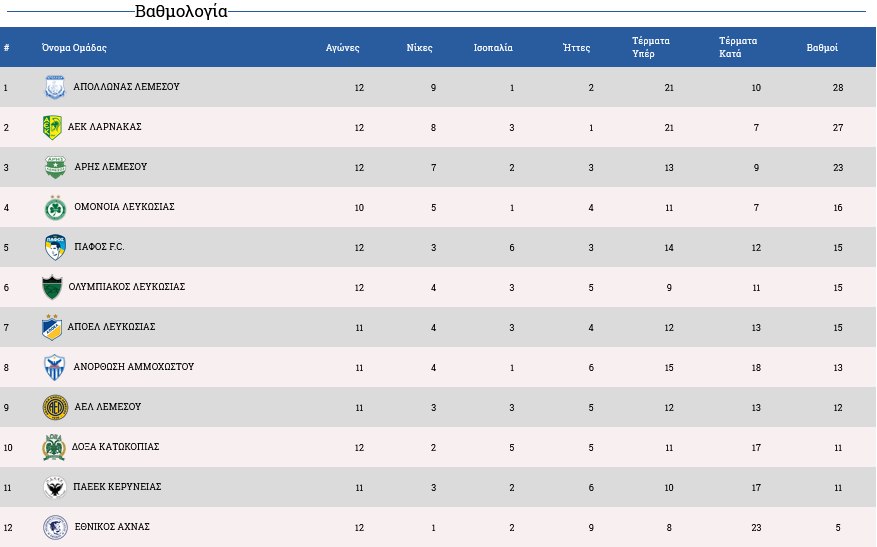Viewport: 877px width, 547px height.
Task: Select the Aris Limassol green badge
Action: [x=55, y=167]
